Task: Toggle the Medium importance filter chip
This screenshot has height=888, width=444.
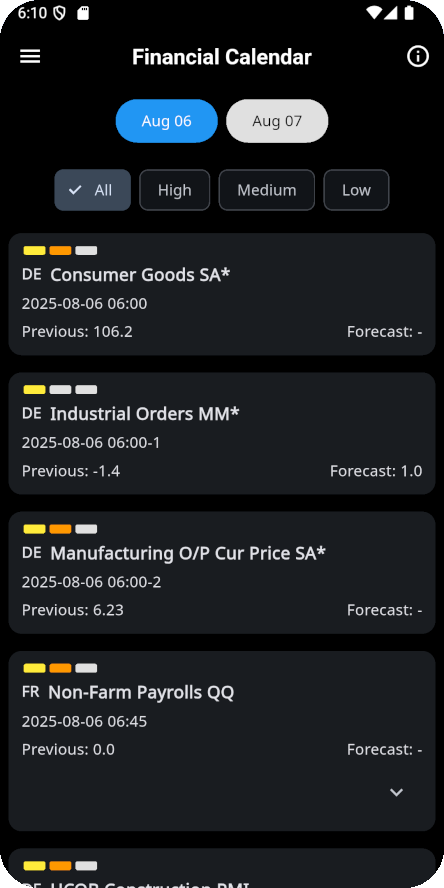Action: pos(267,190)
